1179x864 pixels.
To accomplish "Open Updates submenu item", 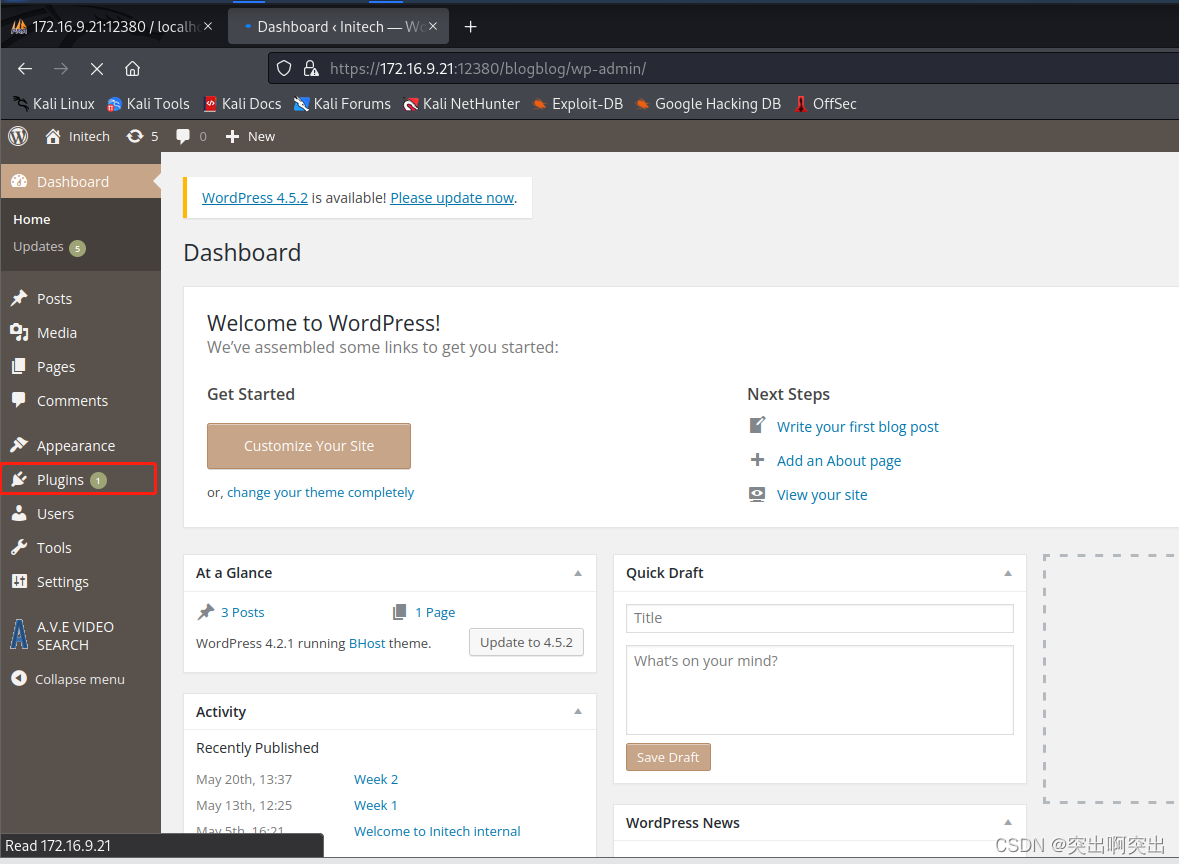I will click(x=49, y=247).
